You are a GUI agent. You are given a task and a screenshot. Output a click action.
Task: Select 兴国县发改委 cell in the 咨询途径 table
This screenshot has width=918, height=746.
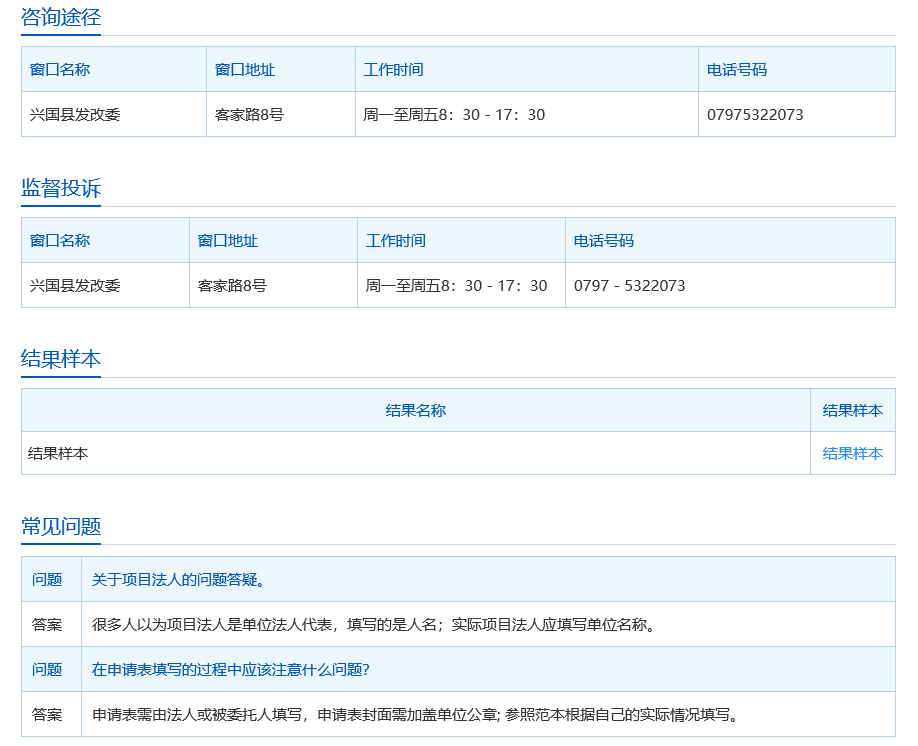point(75,115)
